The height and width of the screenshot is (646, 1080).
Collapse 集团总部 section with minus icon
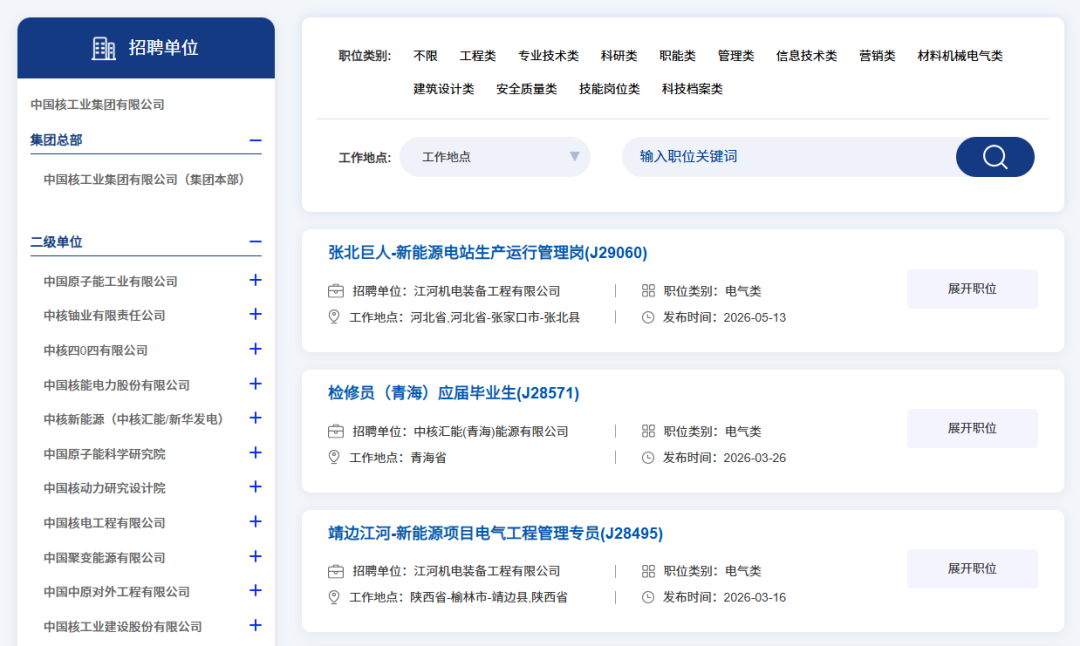point(255,140)
